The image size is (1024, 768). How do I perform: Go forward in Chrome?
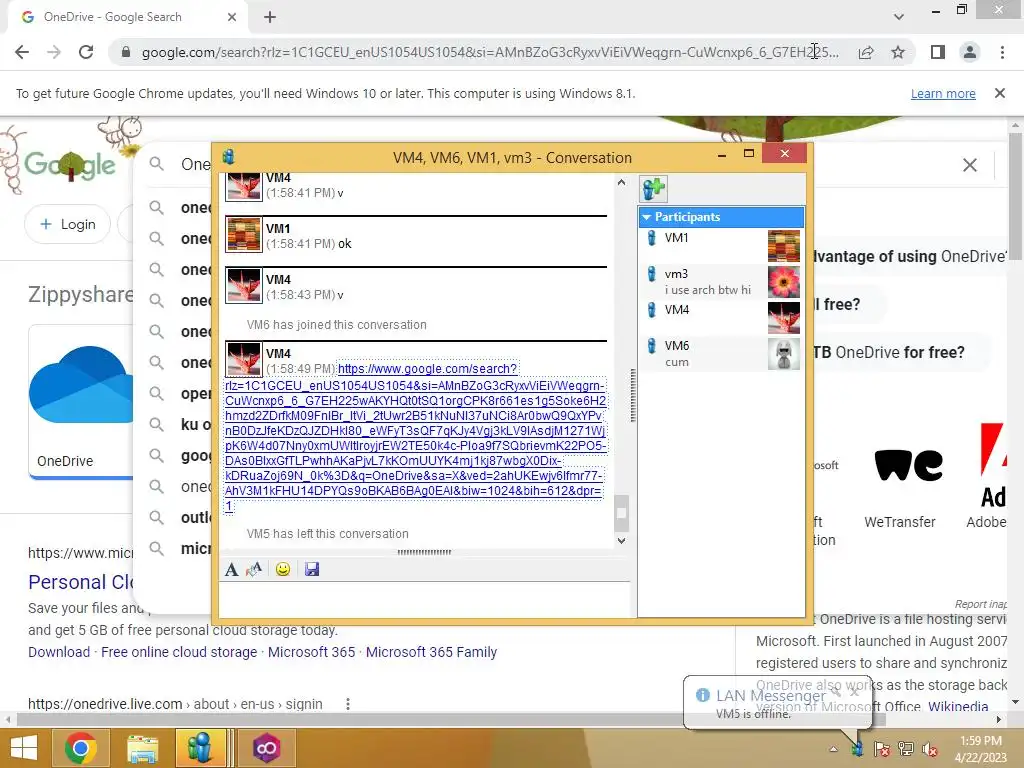click(x=54, y=52)
